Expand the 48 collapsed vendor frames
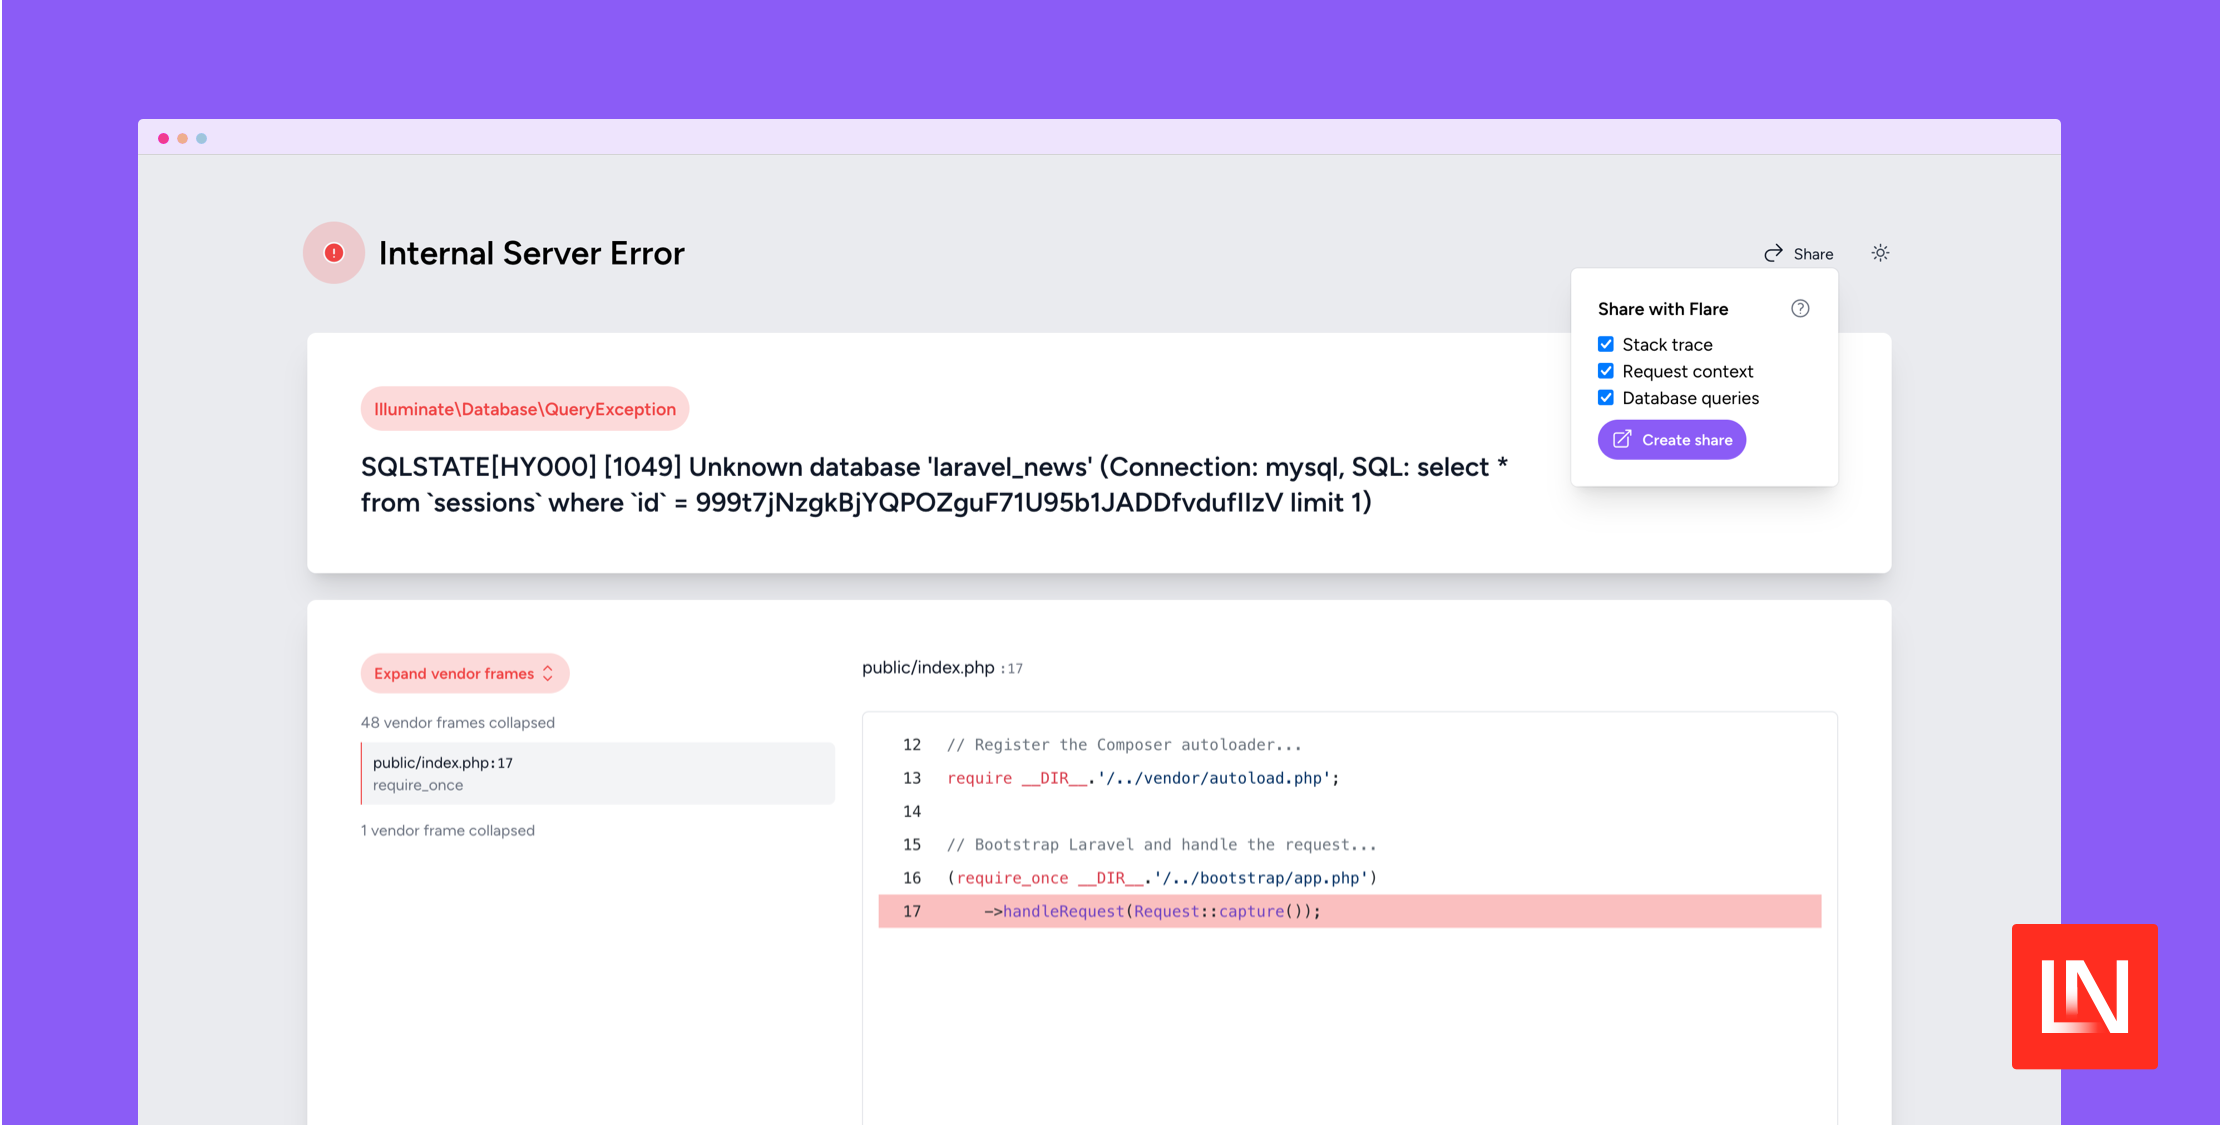The image size is (2220, 1125). coord(457,723)
